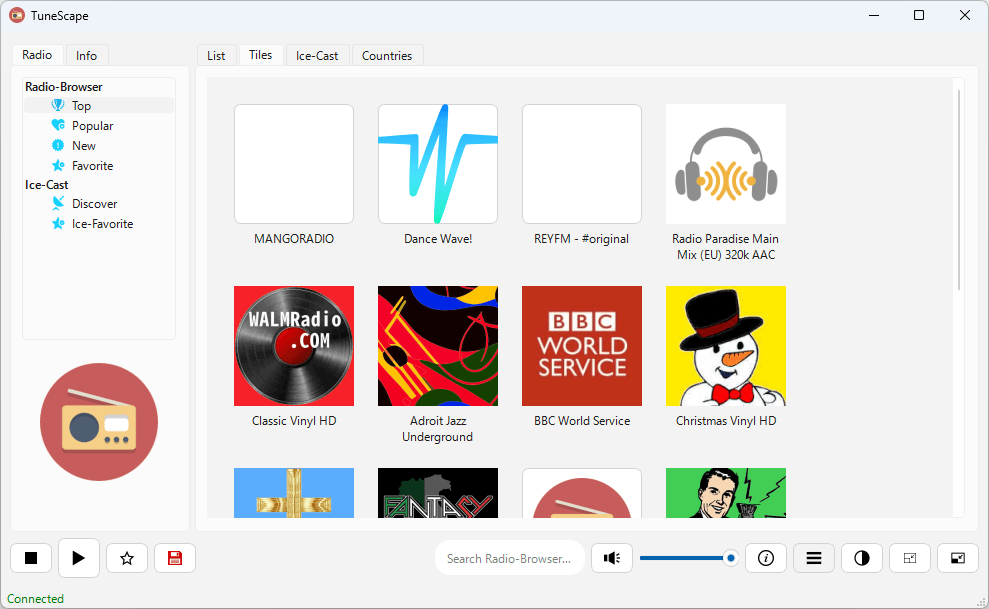The image size is (989, 609).
Task: Select Popular in Radio-Browser tree
Action: click(x=92, y=125)
